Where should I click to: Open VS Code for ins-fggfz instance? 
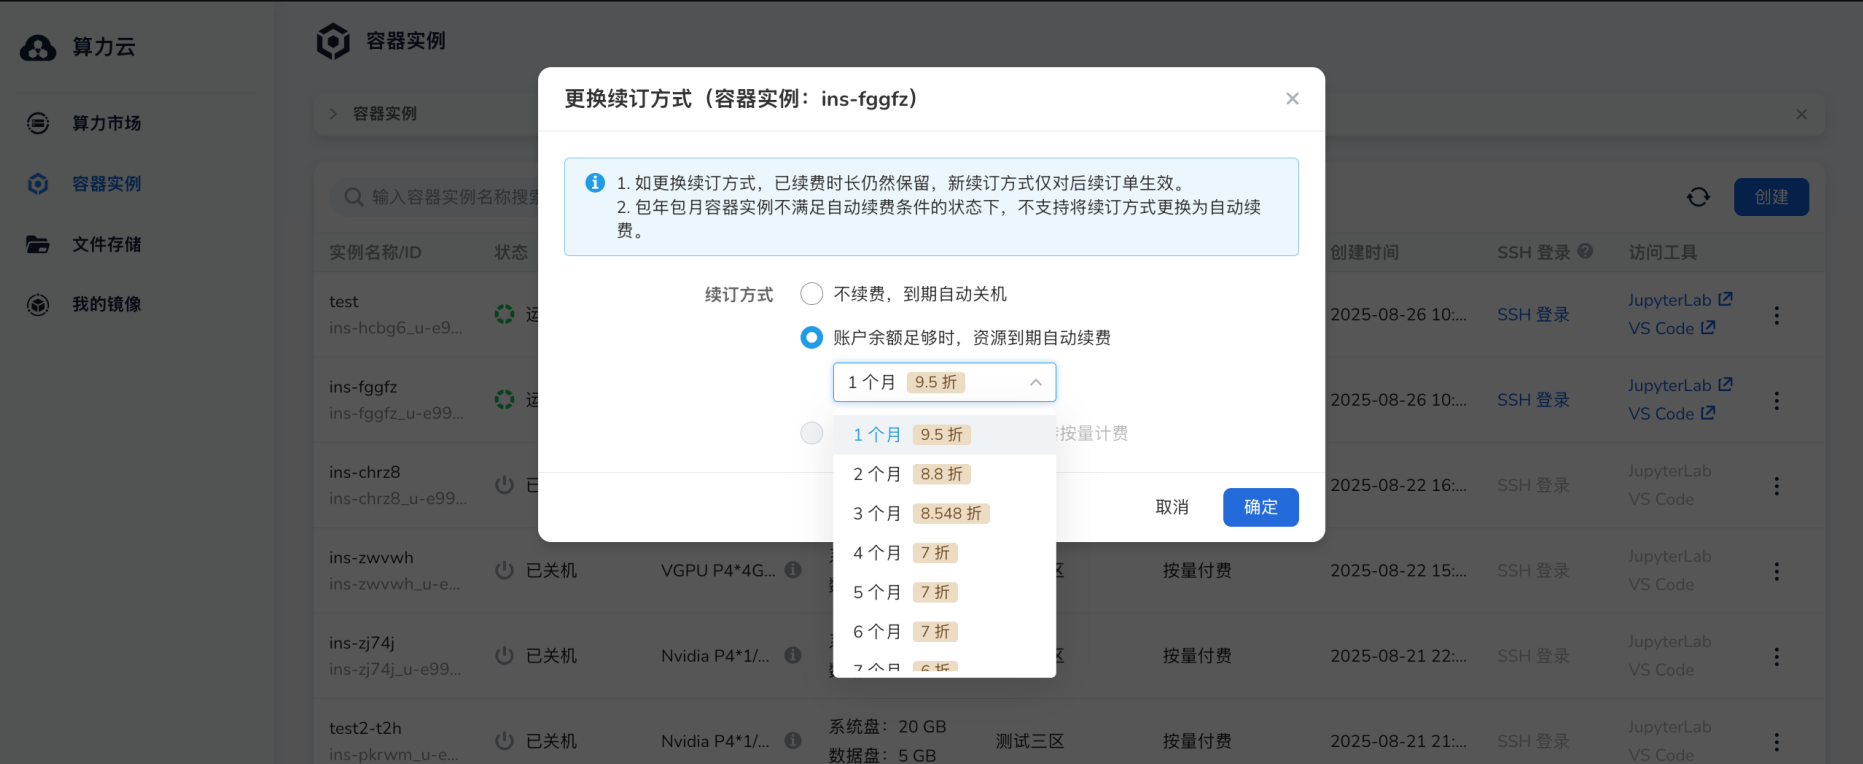(1671, 413)
